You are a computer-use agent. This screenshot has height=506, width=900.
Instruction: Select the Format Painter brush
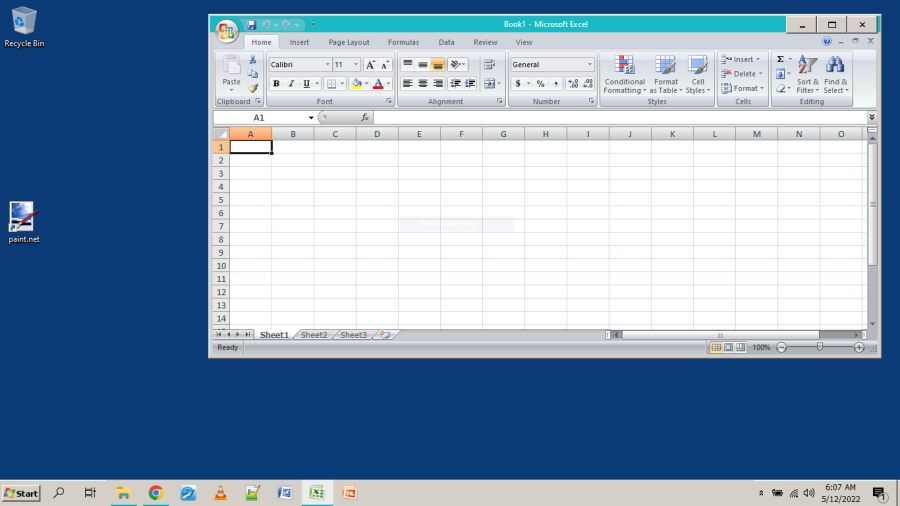[x=253, y=88]
